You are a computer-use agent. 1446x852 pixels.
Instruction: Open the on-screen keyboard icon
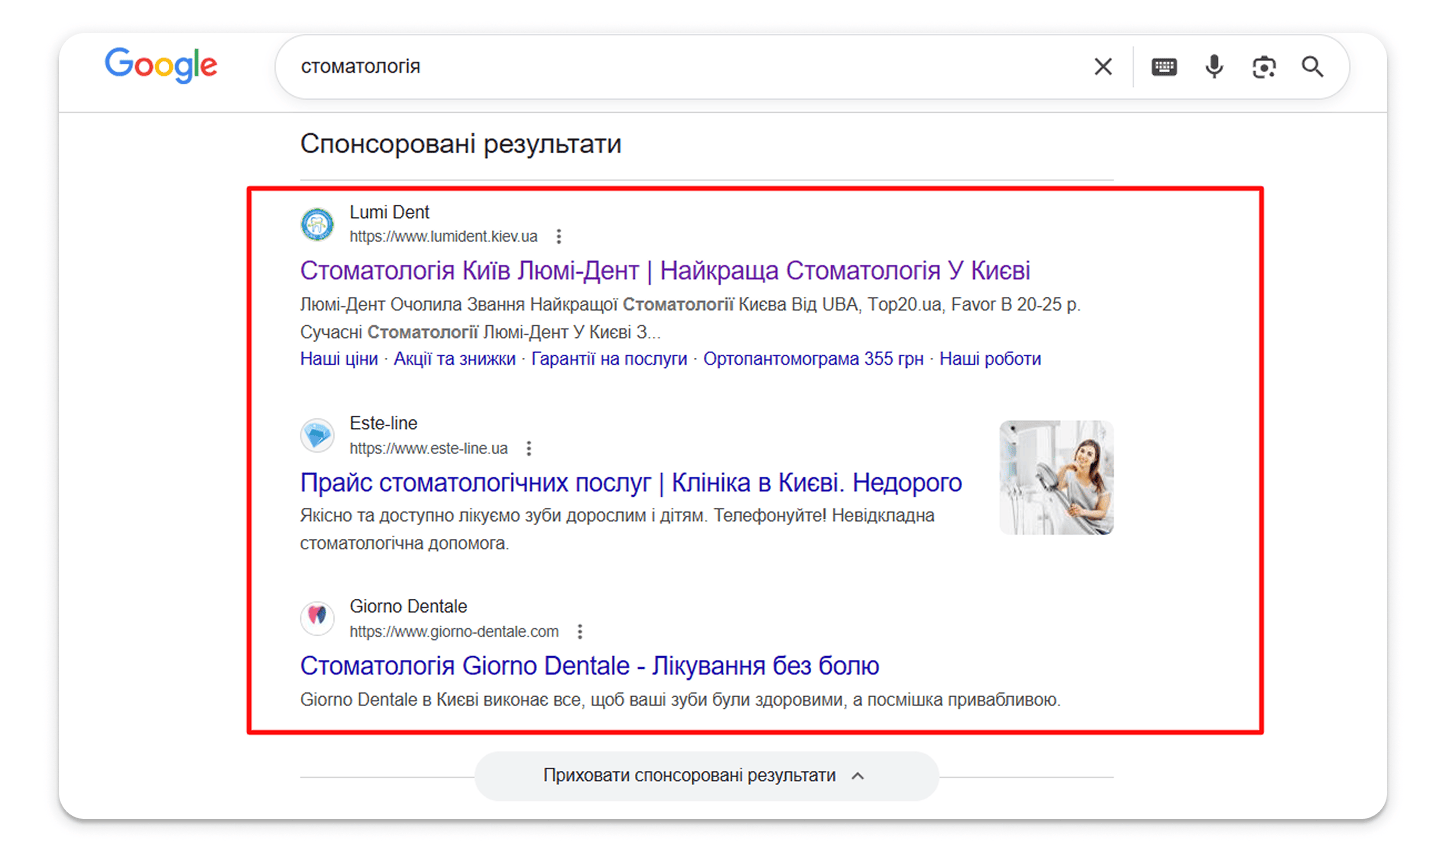1164,67
